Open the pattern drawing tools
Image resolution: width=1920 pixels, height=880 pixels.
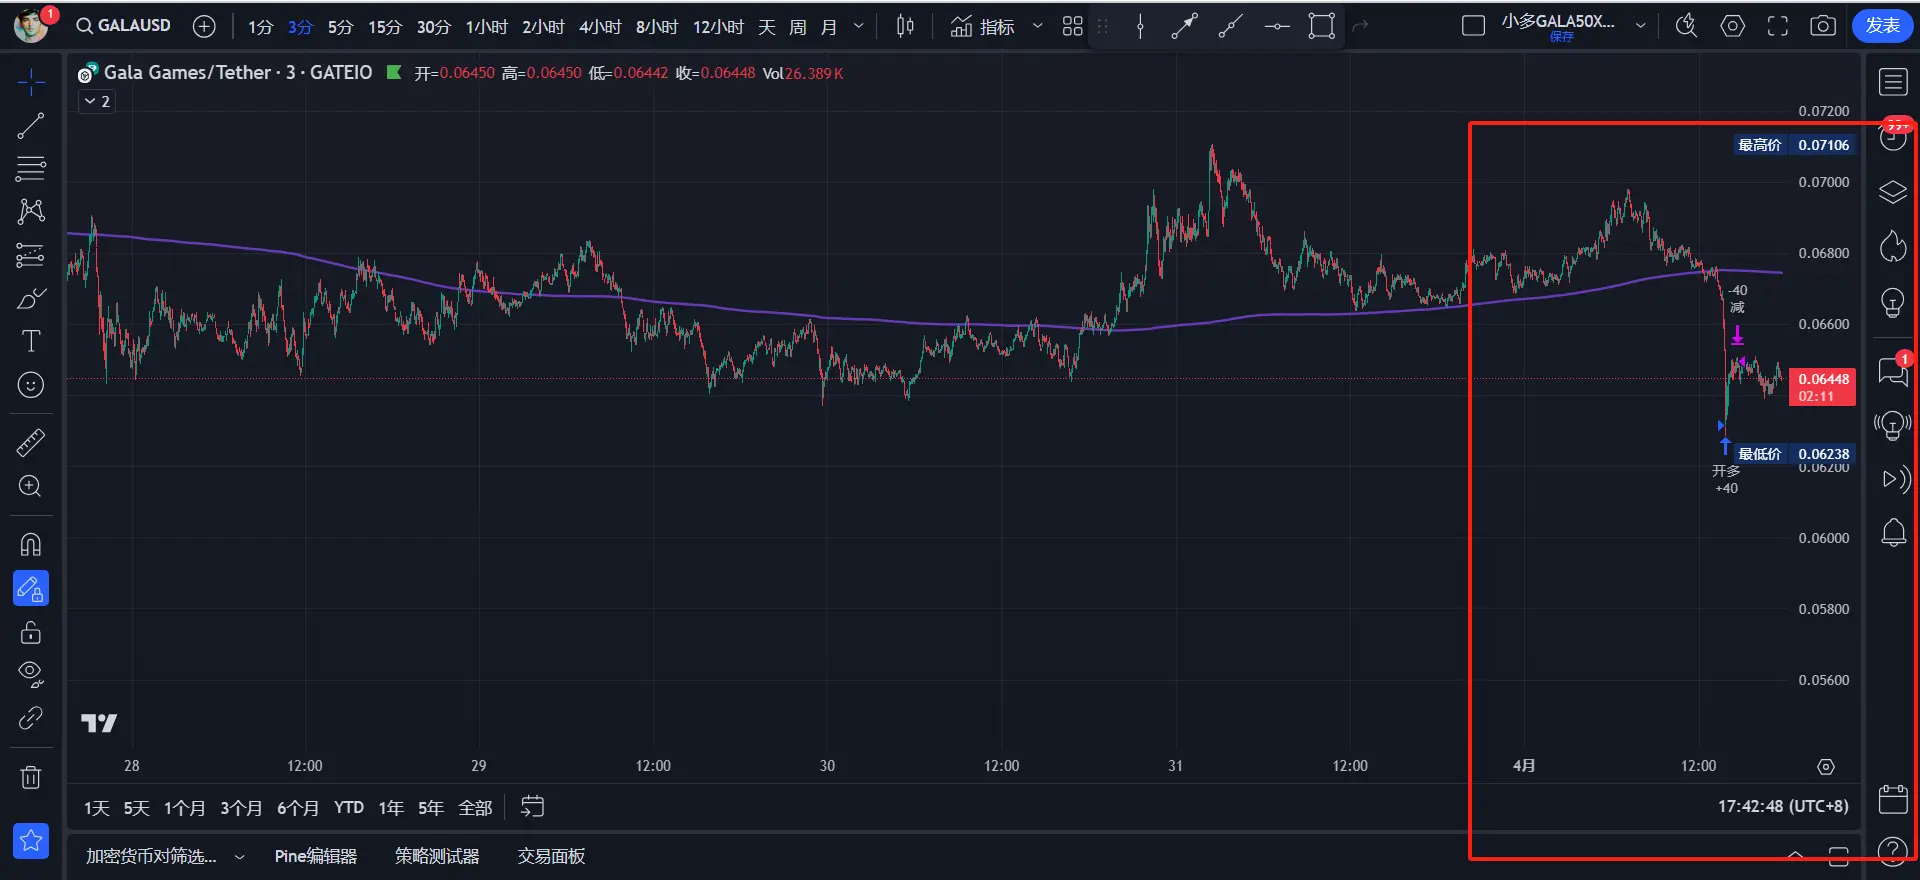pos(31,211)
